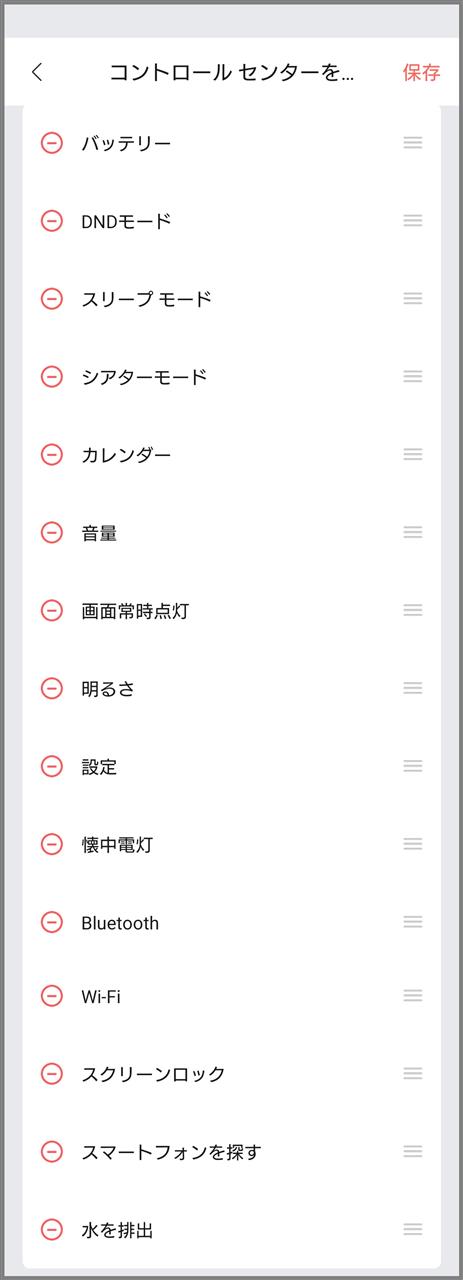The height and width of the screenshot is (1280, 463).
Task: Tap the back arrow in header
Action: [x=37, y=72]
